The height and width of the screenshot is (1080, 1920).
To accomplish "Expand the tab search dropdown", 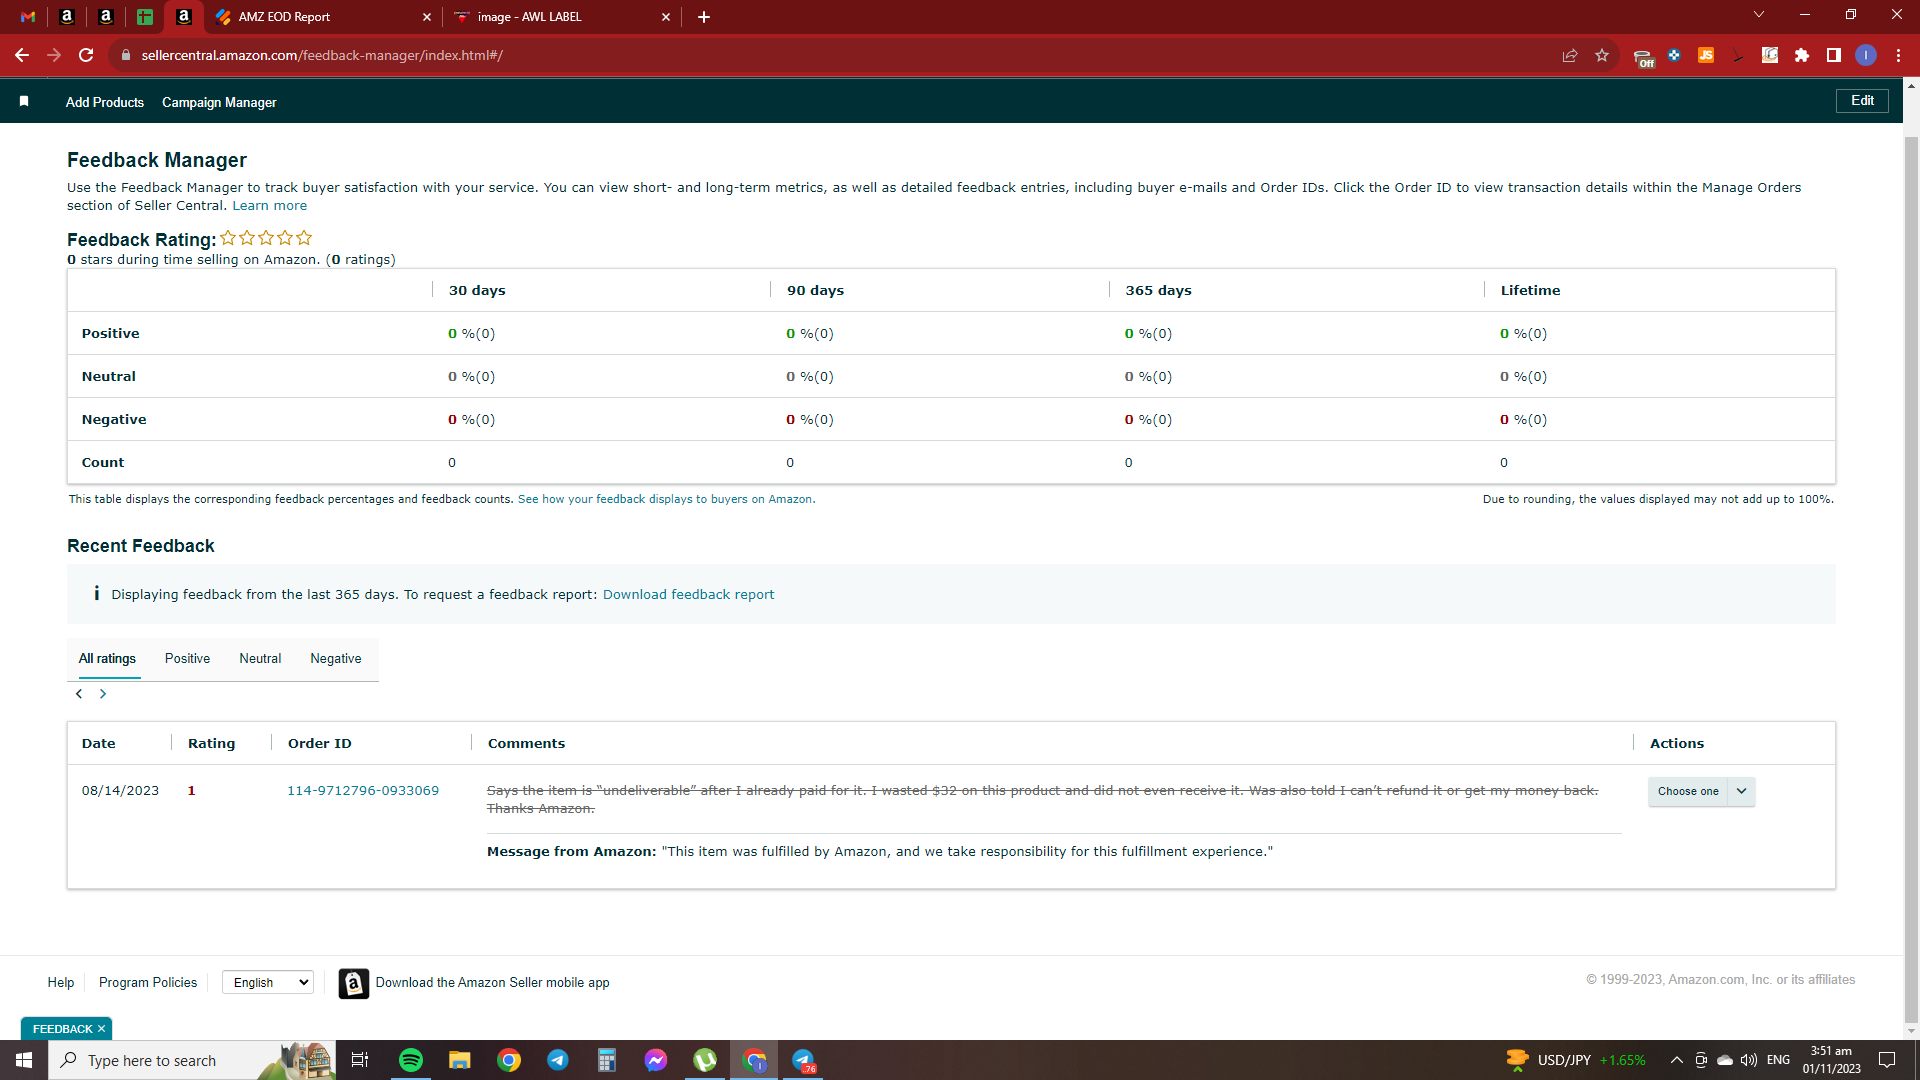I will coord(1759,15).
